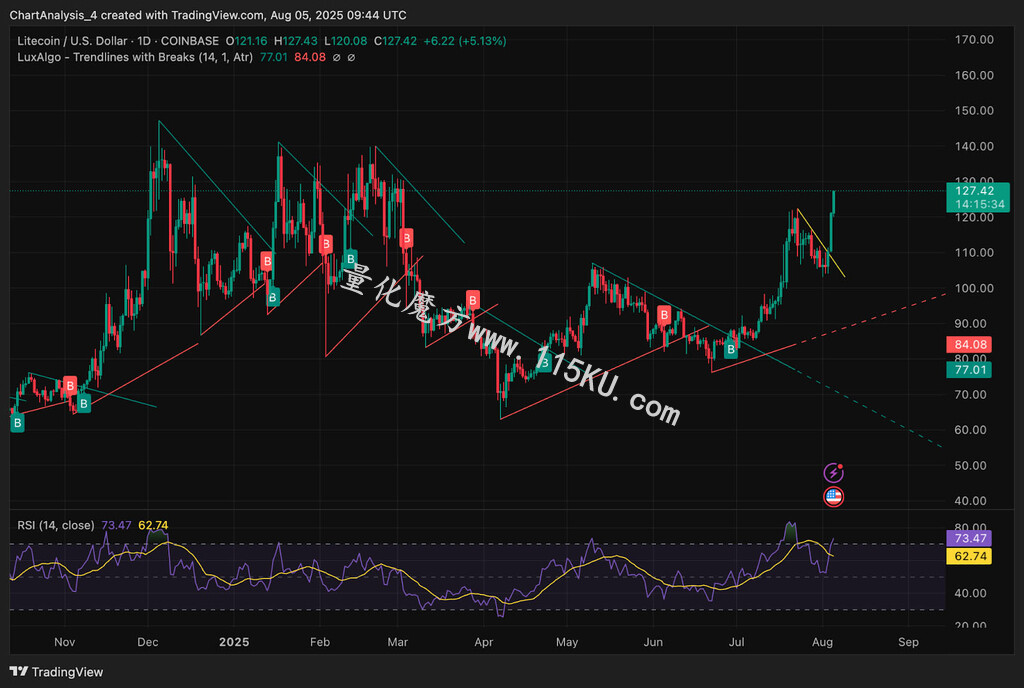Click the +6.22 (+5.13%) change value
Viewport: 1024px width, 688px height.
pyautogui.click(x=464, y=41)
